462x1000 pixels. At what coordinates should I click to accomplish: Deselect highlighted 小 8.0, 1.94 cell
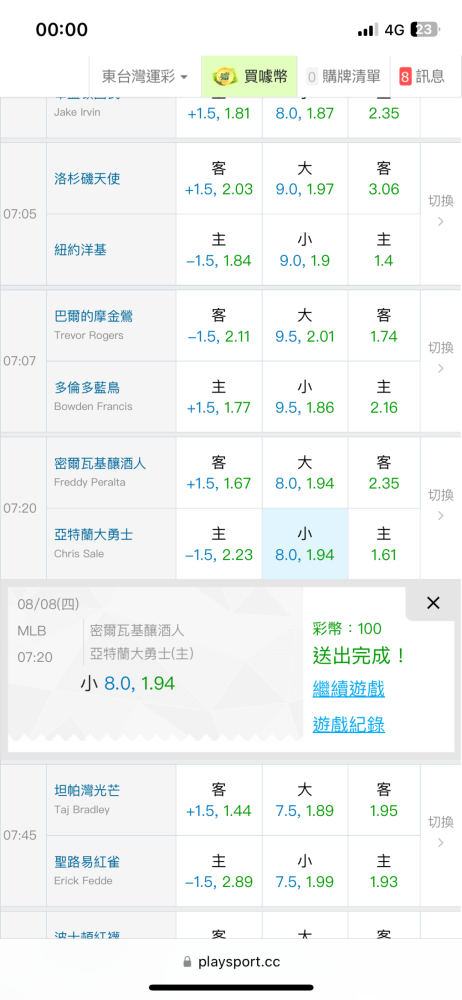305,544
